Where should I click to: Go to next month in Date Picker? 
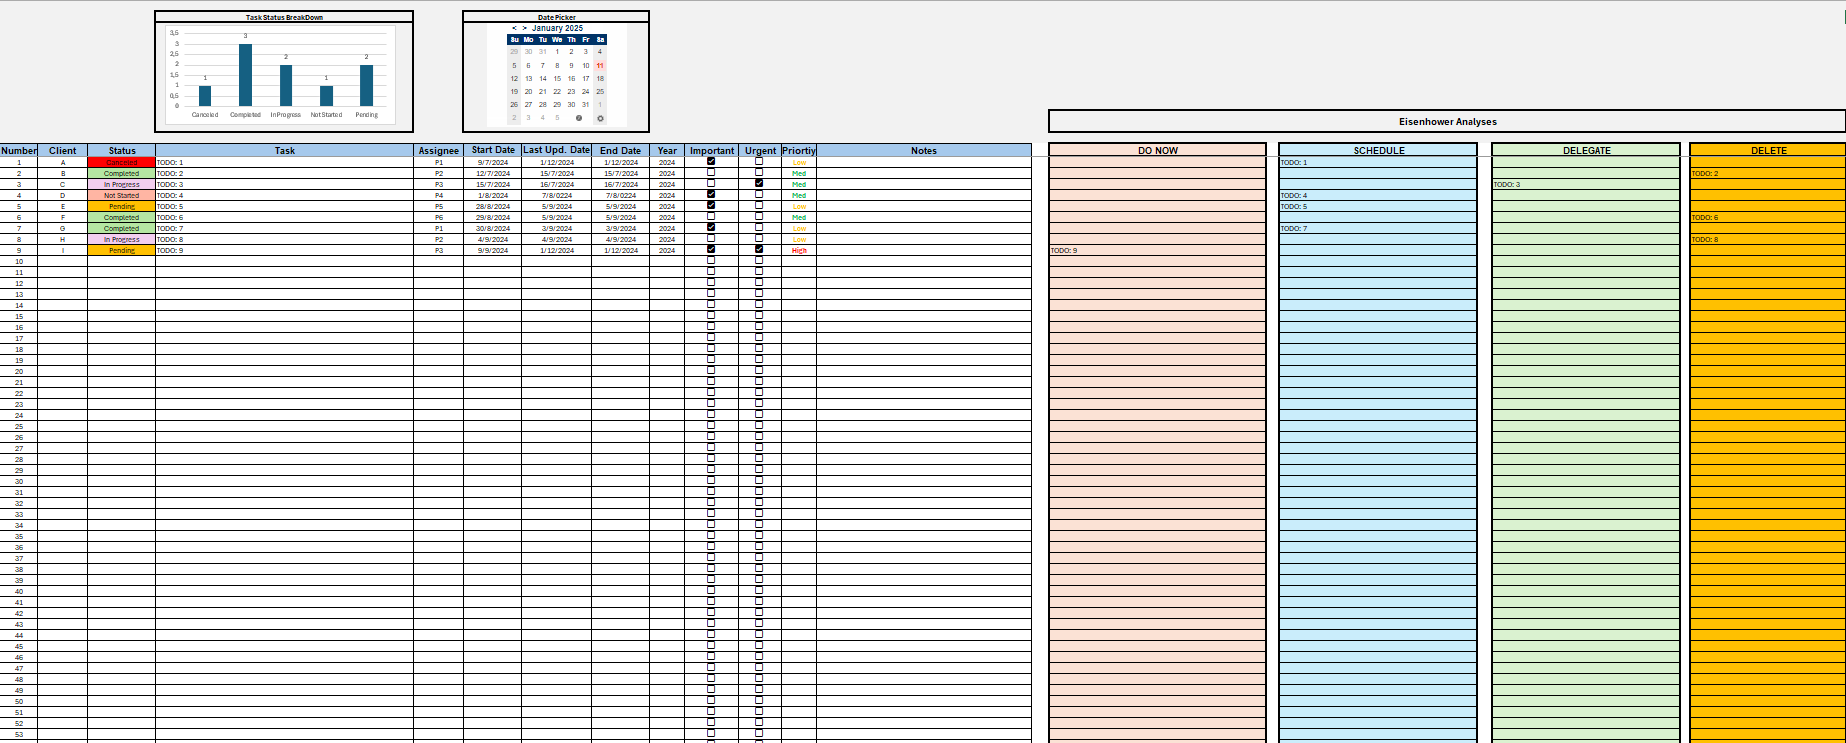coord(524,28)
